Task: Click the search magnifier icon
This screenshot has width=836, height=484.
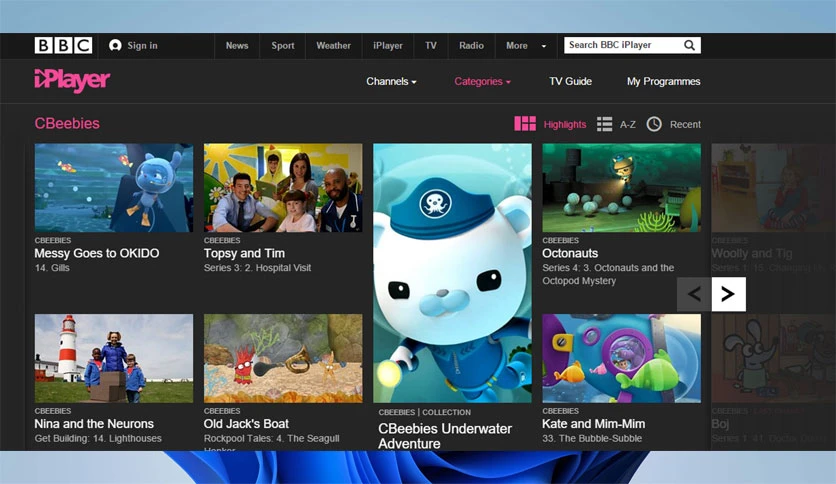Action: (689, 45)
